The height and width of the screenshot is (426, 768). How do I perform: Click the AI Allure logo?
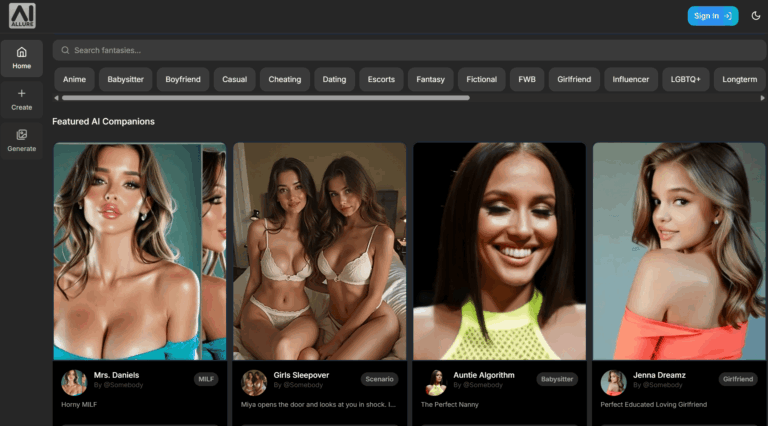click(22, 16)
